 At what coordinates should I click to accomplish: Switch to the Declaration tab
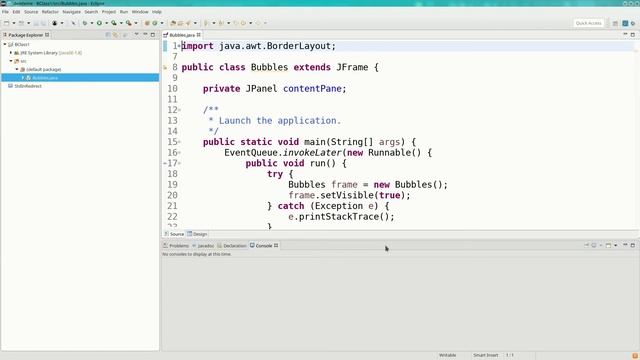(x=232, y=246)
